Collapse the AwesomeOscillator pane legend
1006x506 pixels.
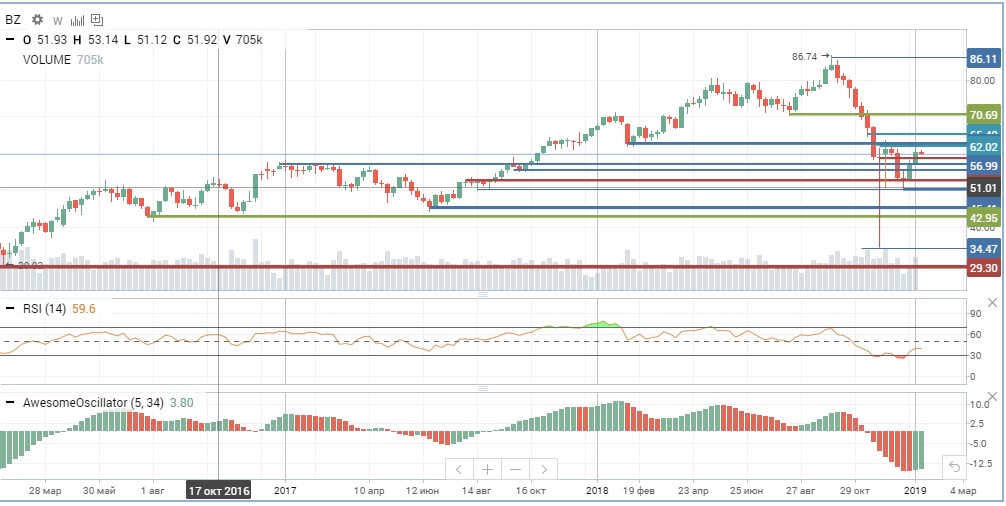[9, 403]
